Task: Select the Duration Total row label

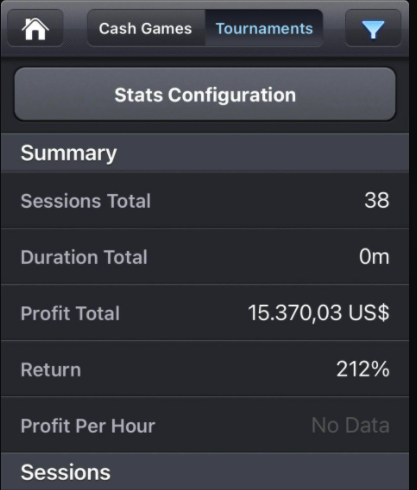Action: pos(84,257)
